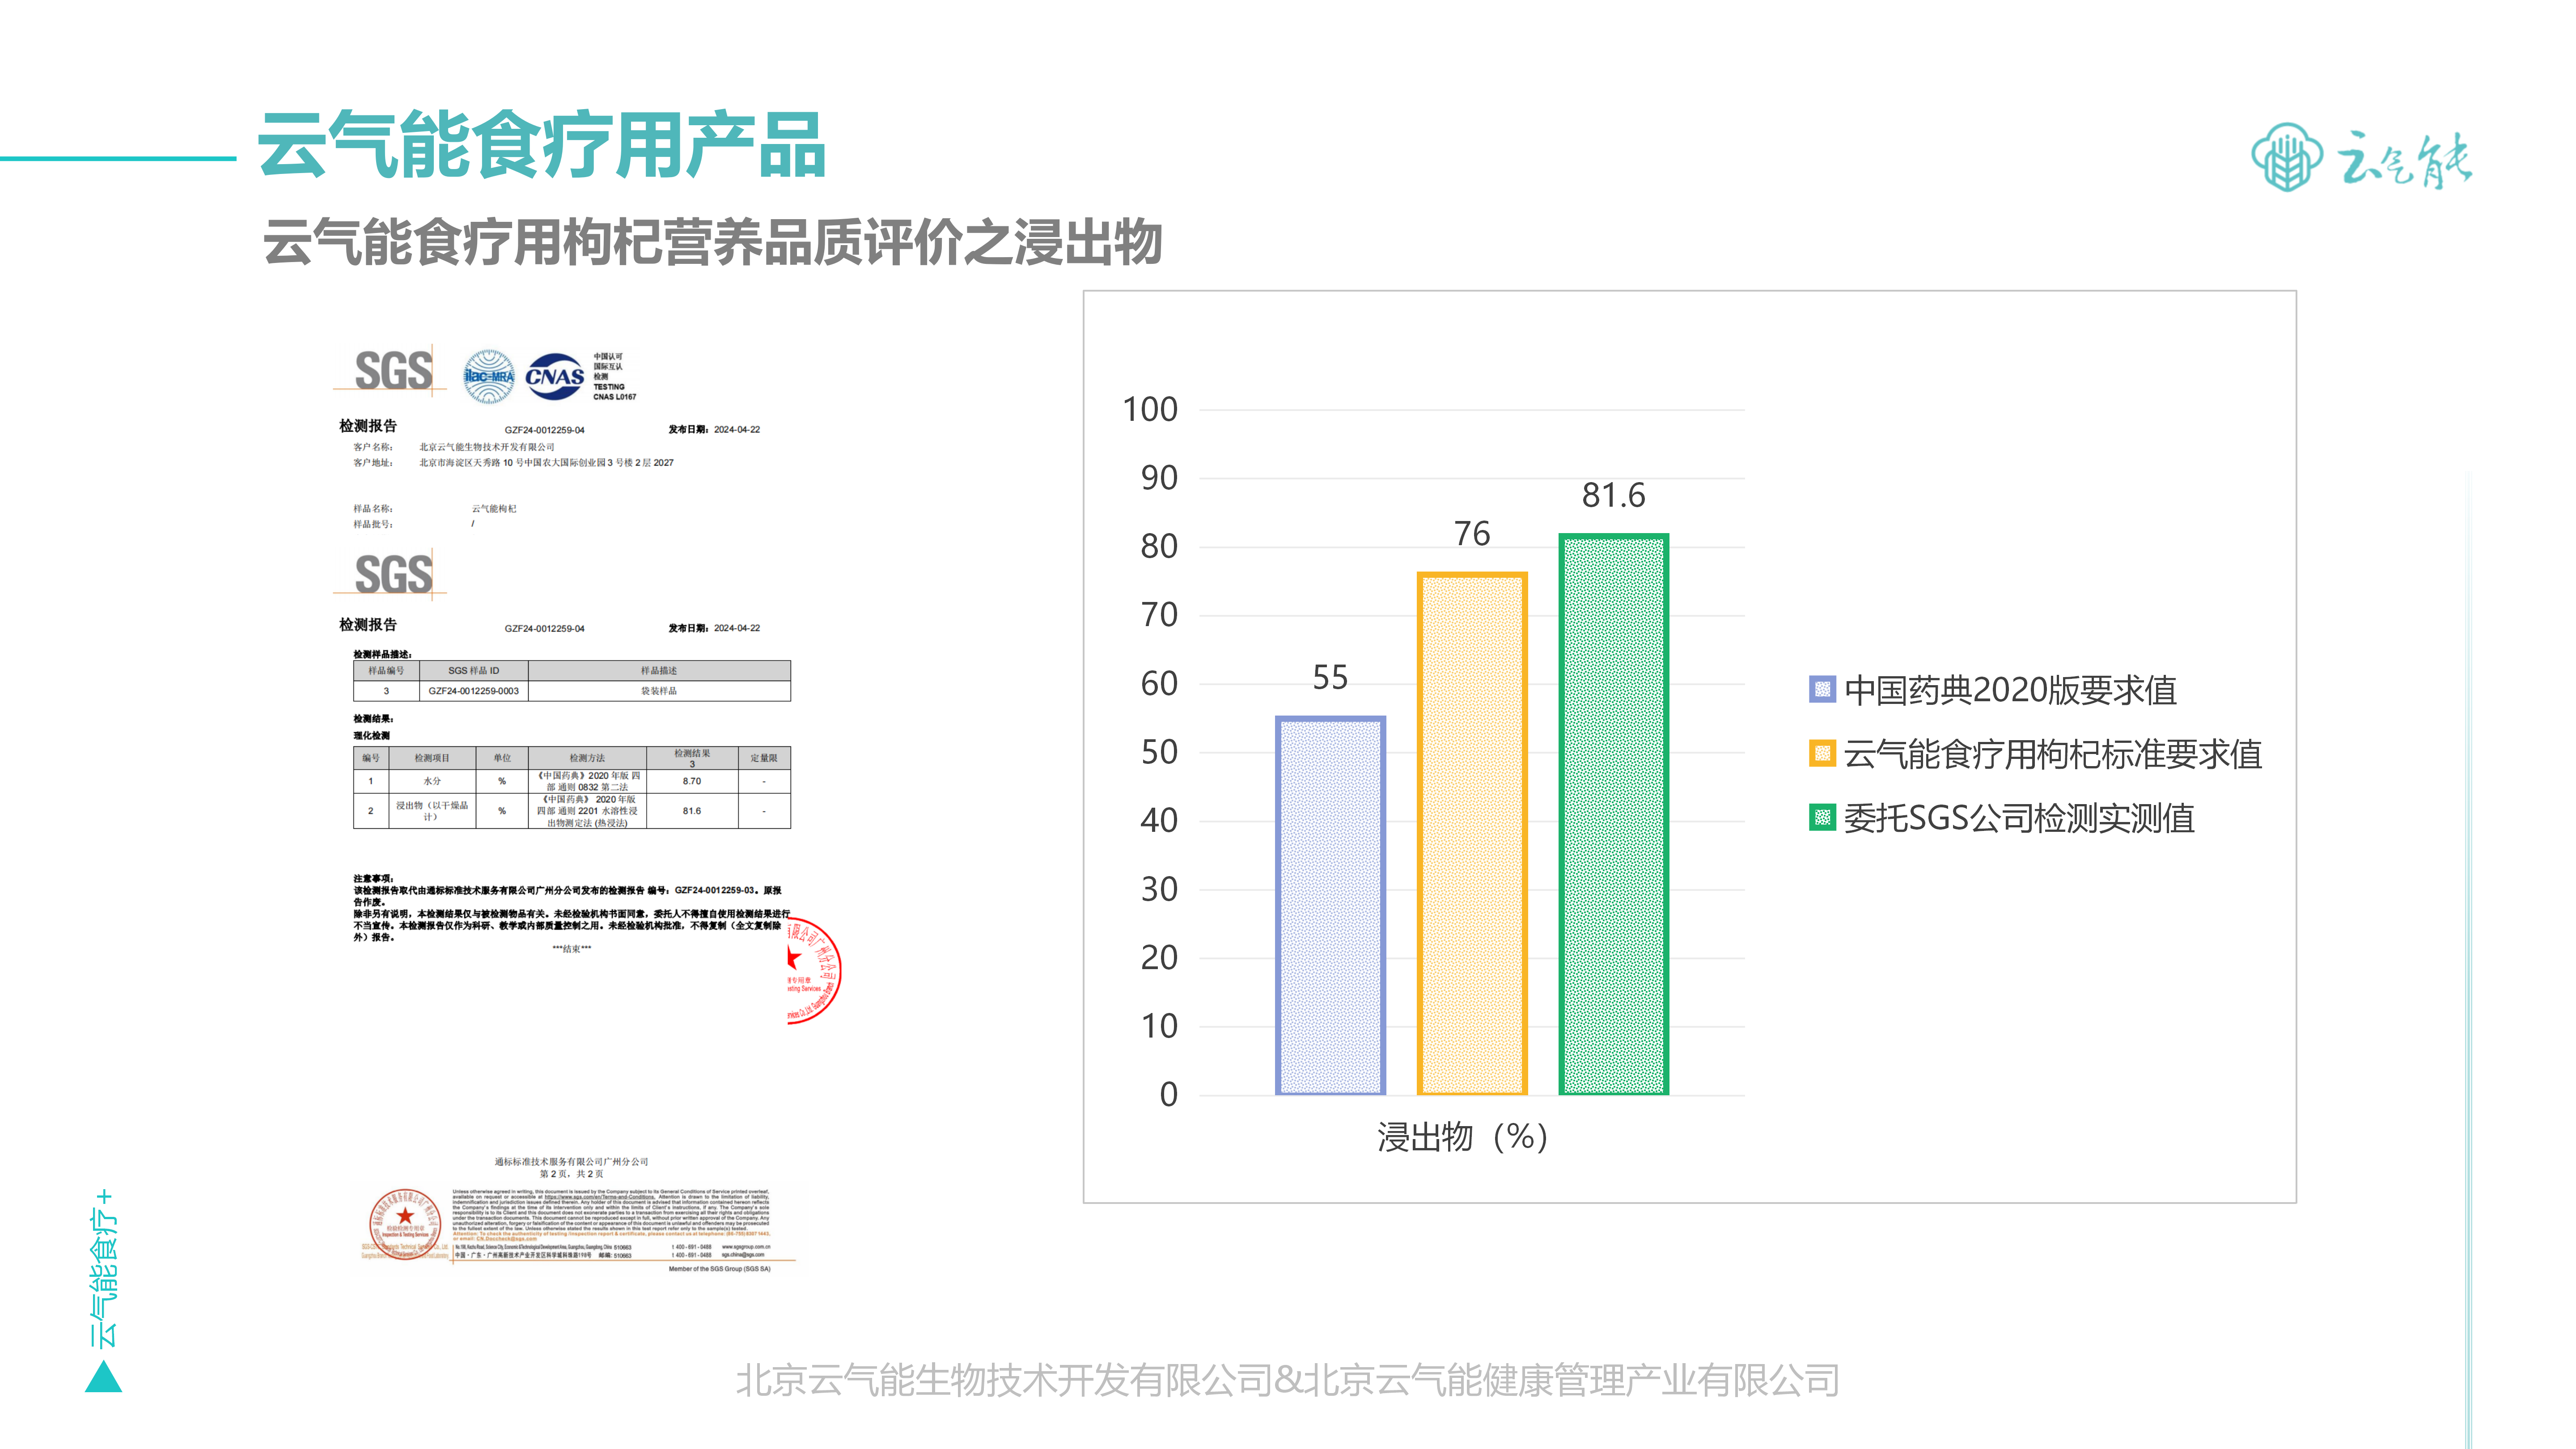
Task: Click the green legend swatch for 委托SGS公司检测实测值
Action: [1822, 818]
